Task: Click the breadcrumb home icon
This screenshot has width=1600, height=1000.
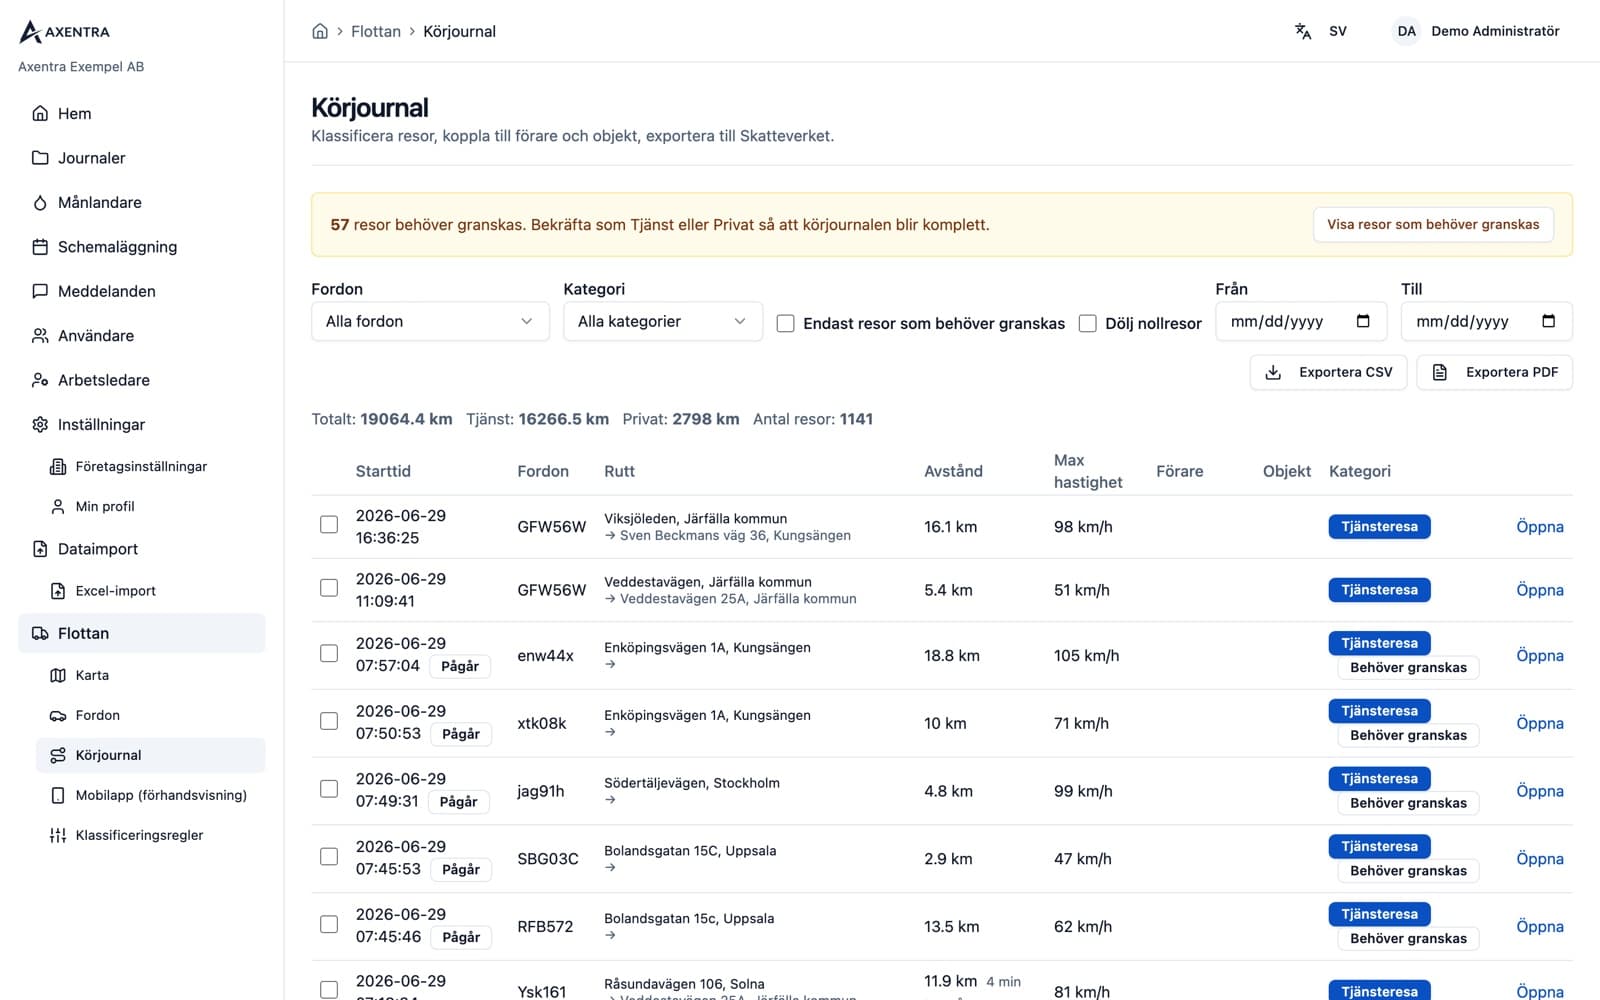Action: 320,31
